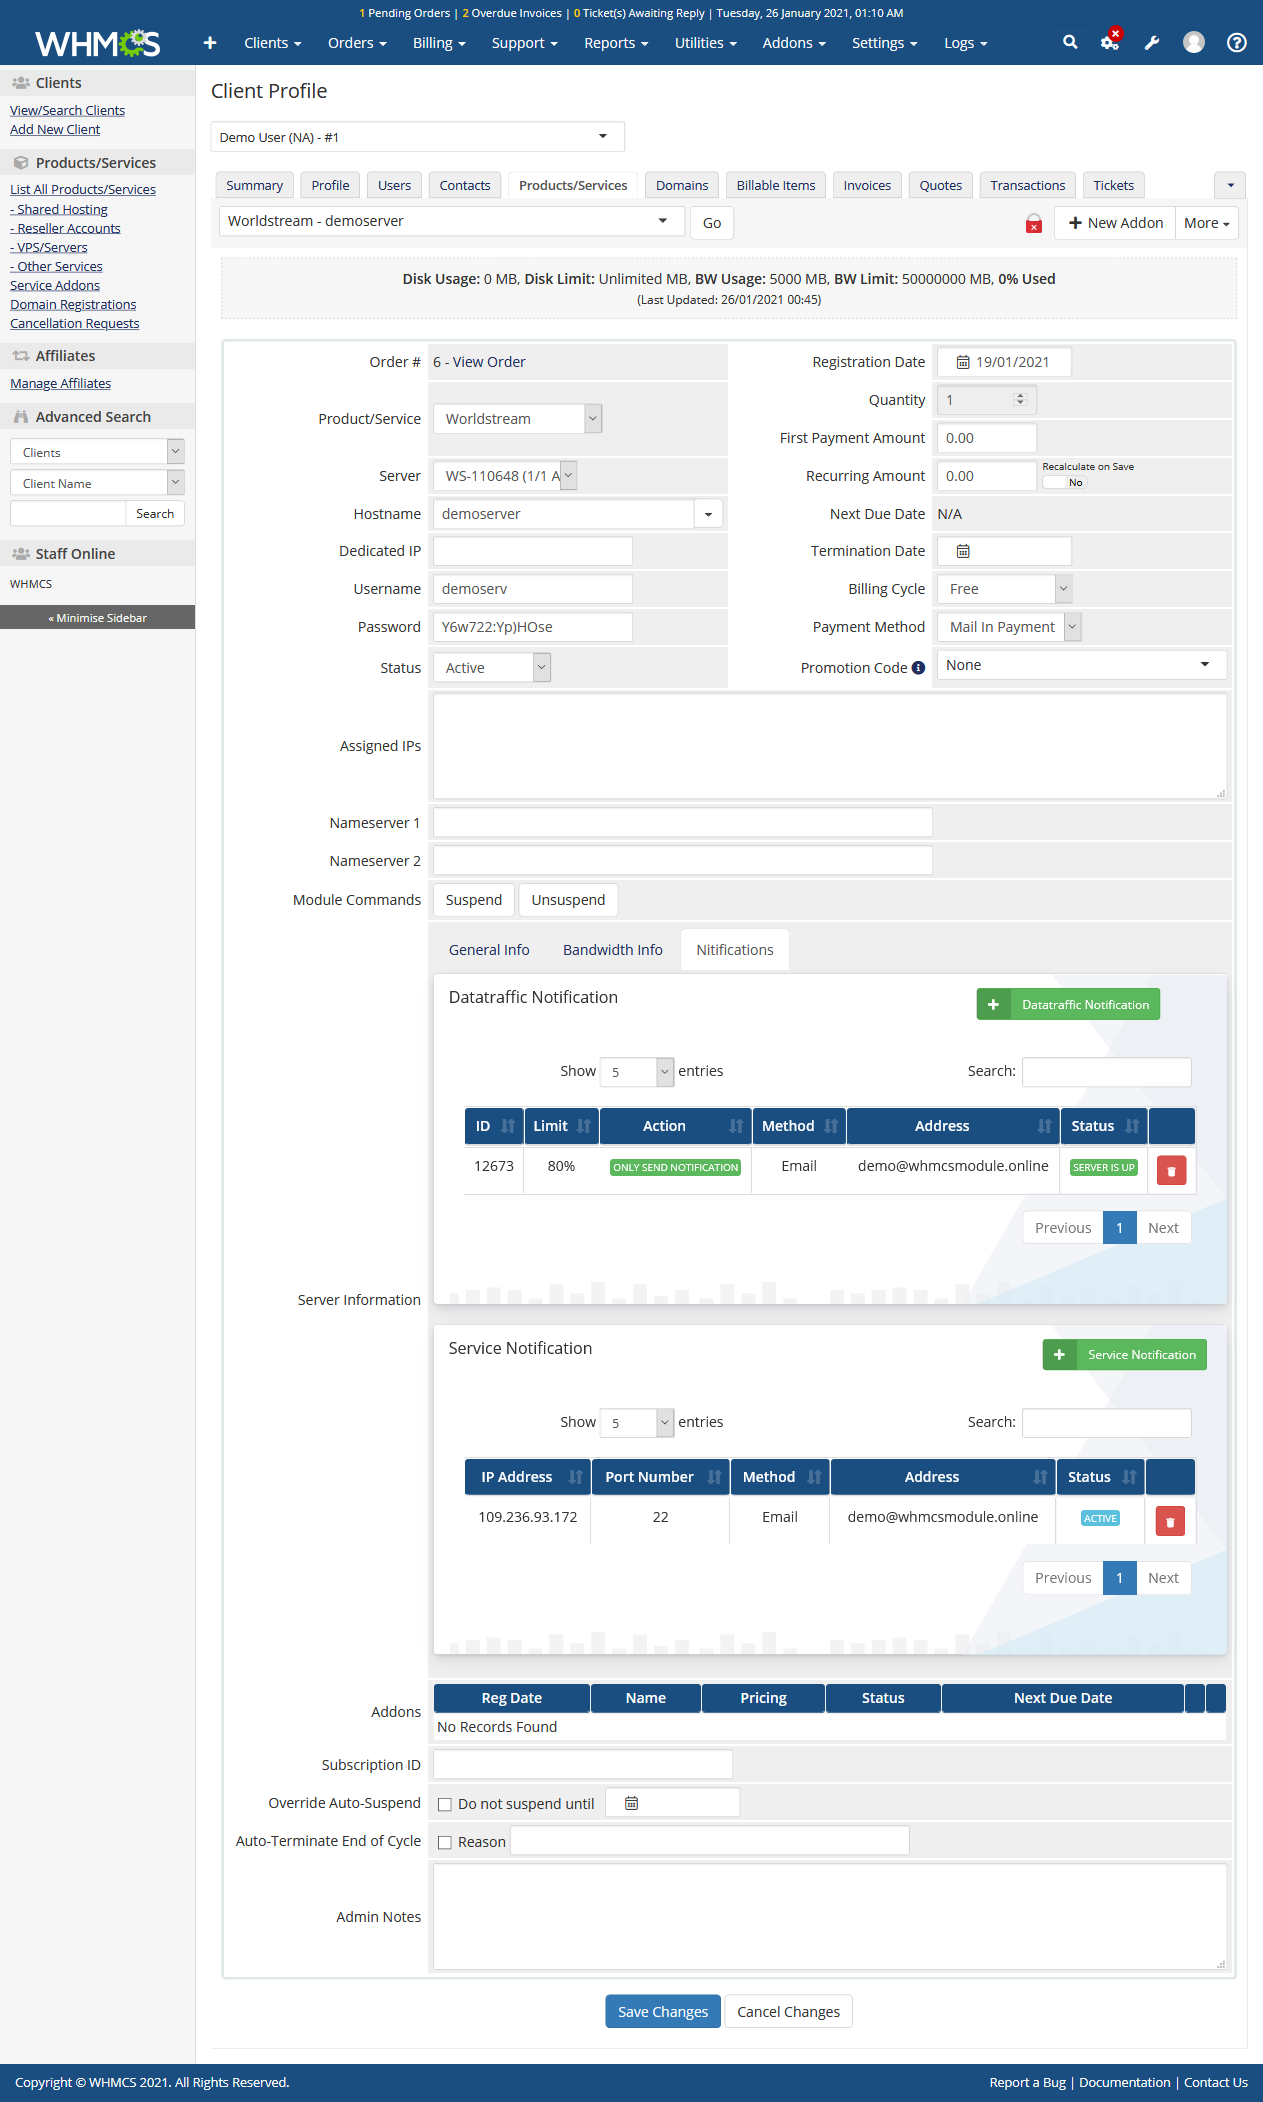Screen dimensions: 1263x2102
Task: Delete datatraffic notification 12673 with trash icon
Action: pyautogui.click(x=1171, y=1170)
